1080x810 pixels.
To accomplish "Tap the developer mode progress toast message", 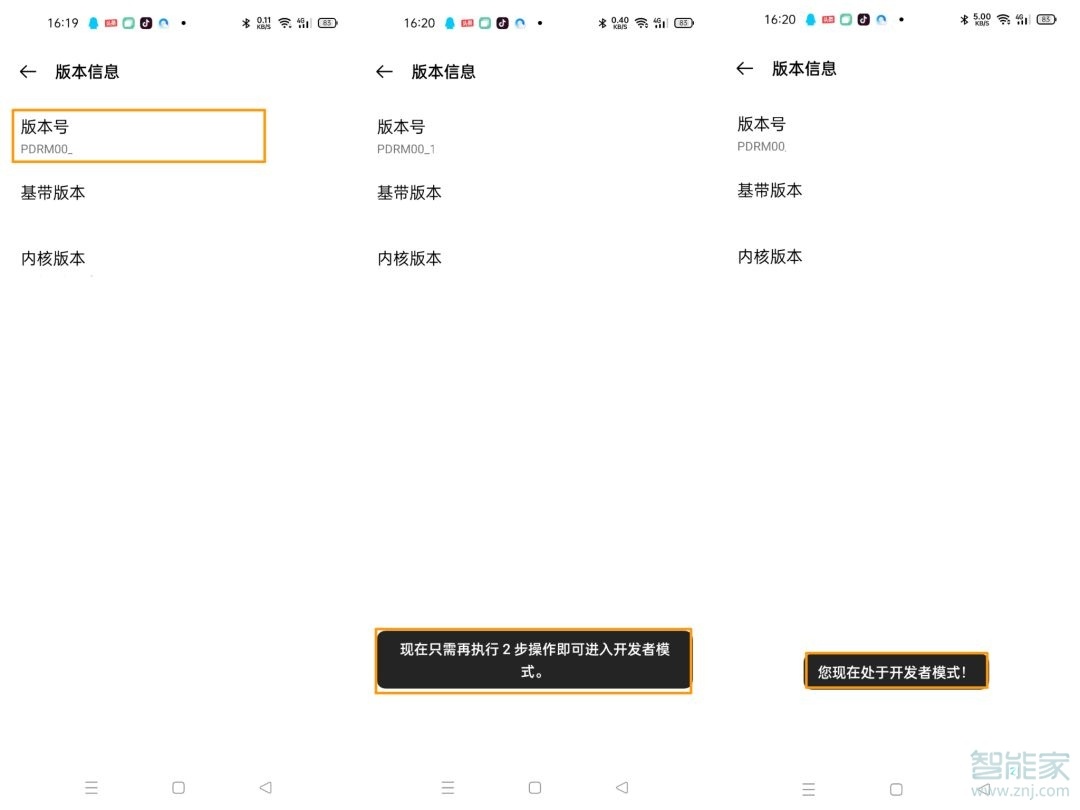I will pos(533,660).
